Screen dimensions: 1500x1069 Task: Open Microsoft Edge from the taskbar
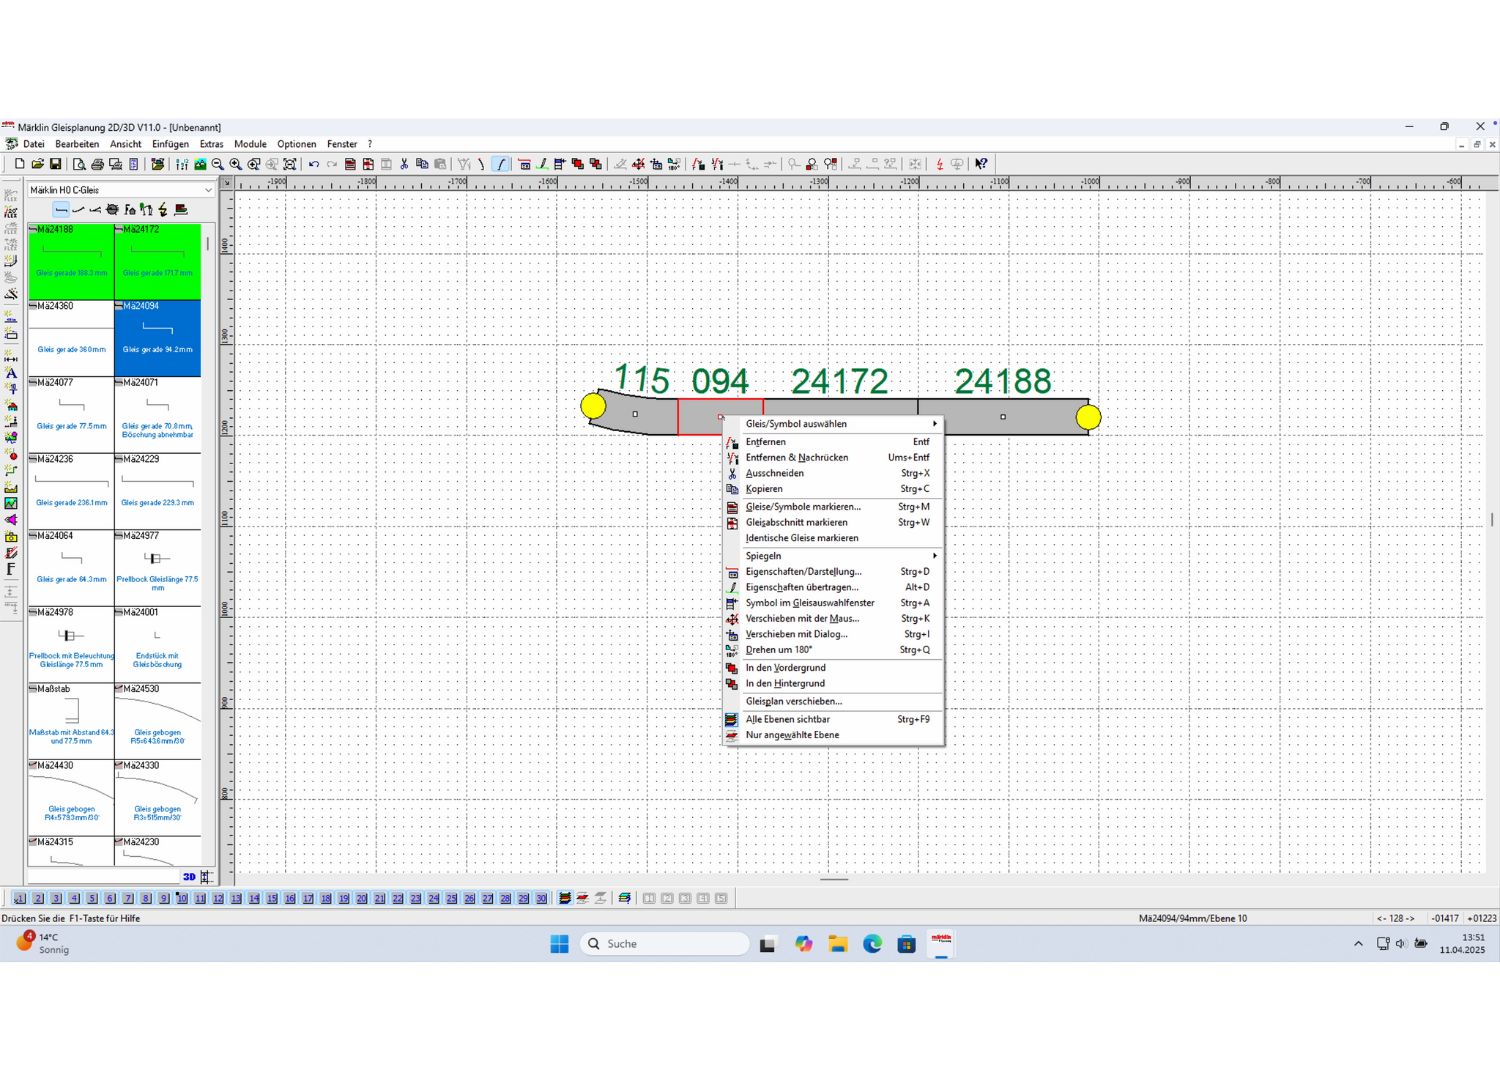(x=872, y=944)
